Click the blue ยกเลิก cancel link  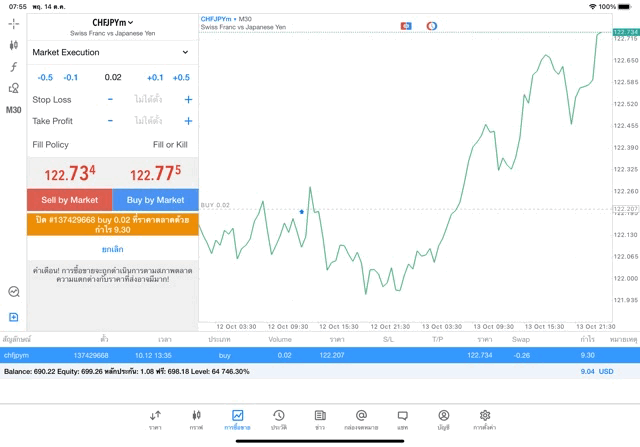coord(113,249)
